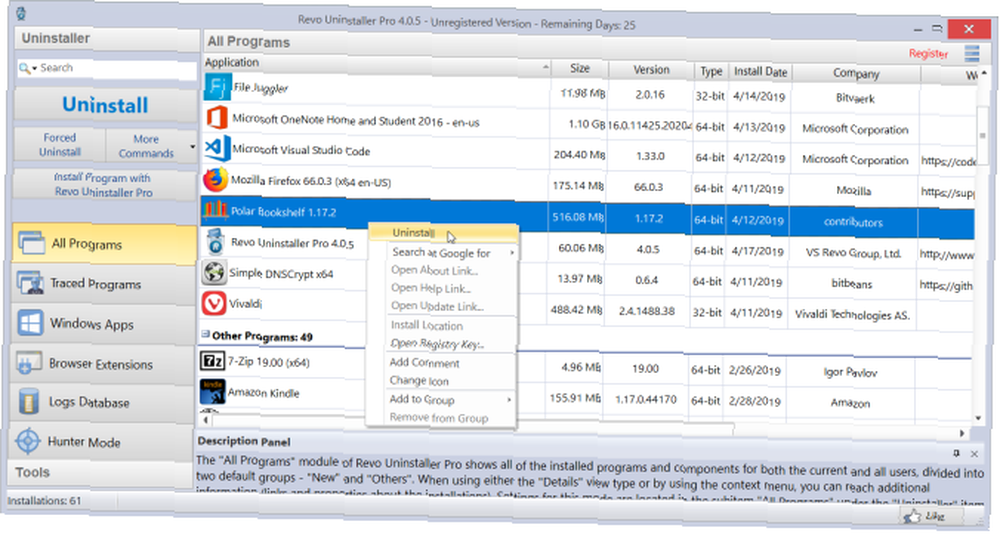Select Mozilla Firefox 66.0.3 row name
Viewport: 1000px width, 534px height.
click(311, 182)
